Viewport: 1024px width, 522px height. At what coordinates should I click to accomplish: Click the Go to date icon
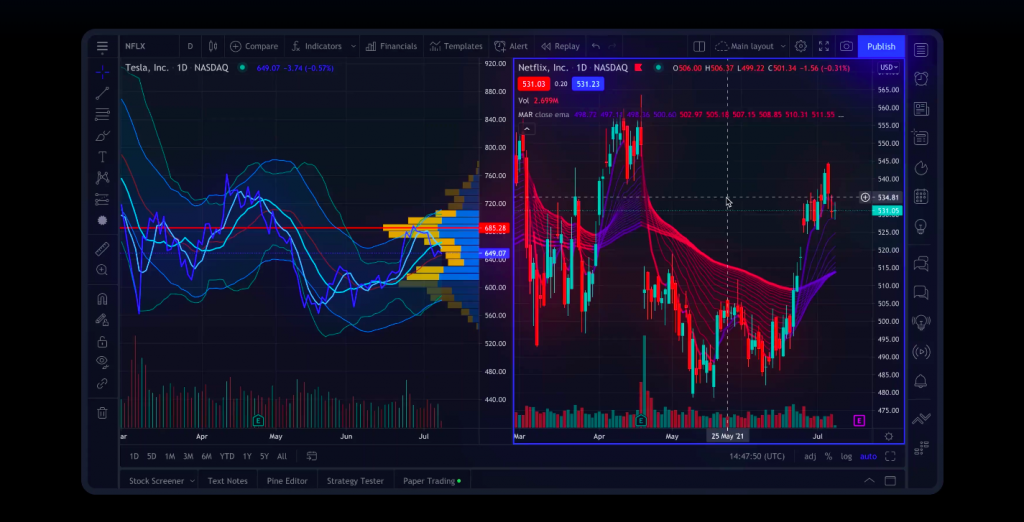[312, 456]
